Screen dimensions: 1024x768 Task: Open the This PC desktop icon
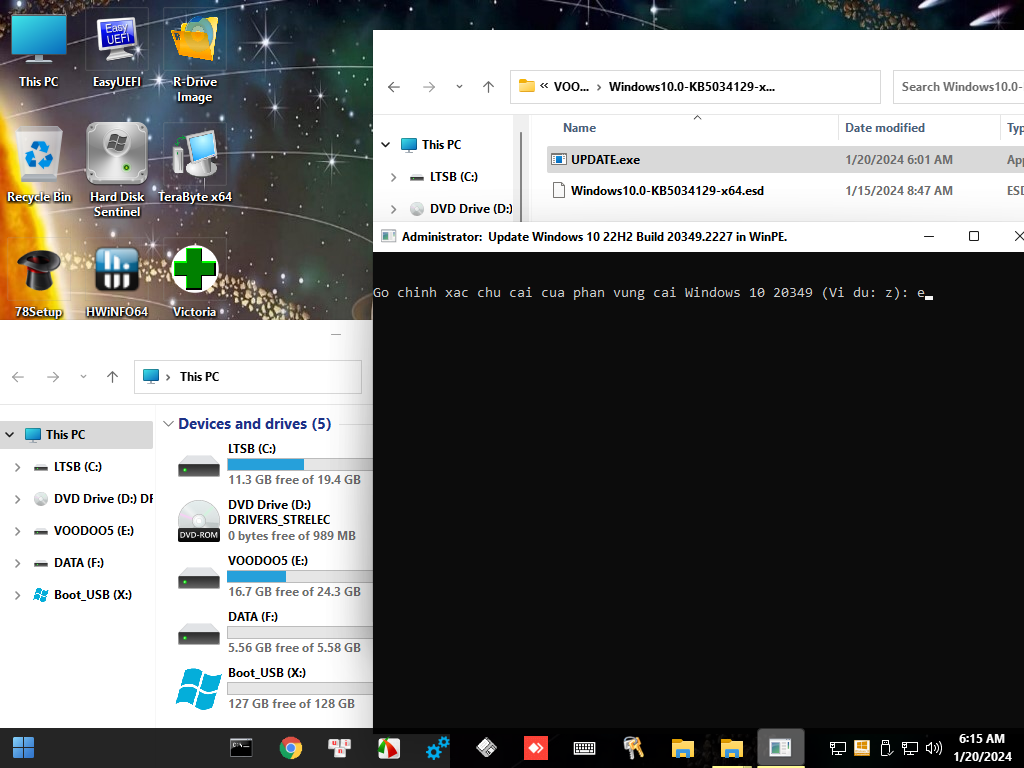(39, 50)
